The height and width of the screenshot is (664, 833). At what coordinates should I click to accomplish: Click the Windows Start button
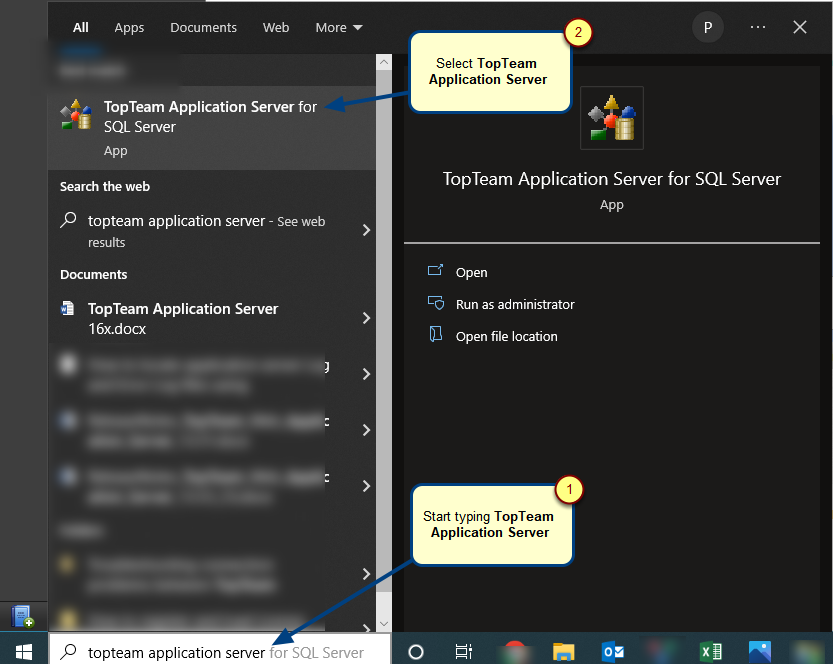[24, 650]
